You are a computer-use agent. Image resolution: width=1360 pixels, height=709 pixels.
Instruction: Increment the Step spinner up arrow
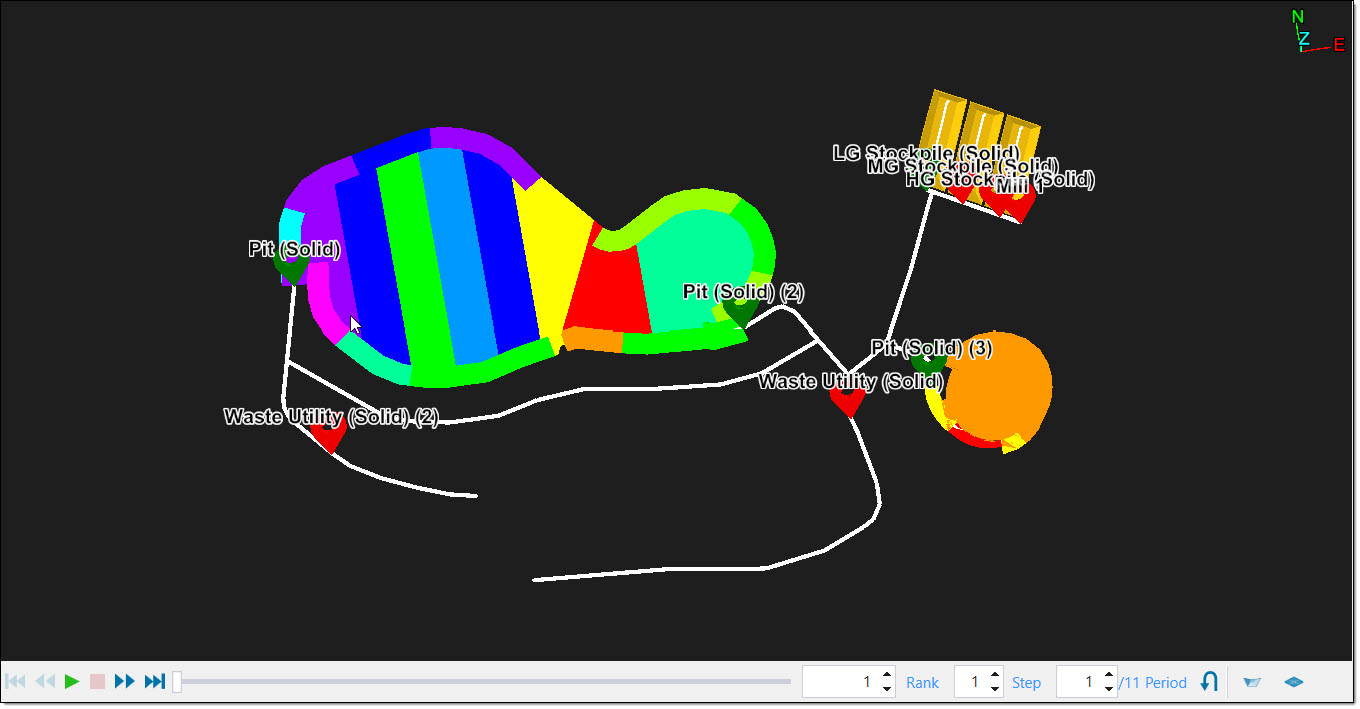pos(995,675)
